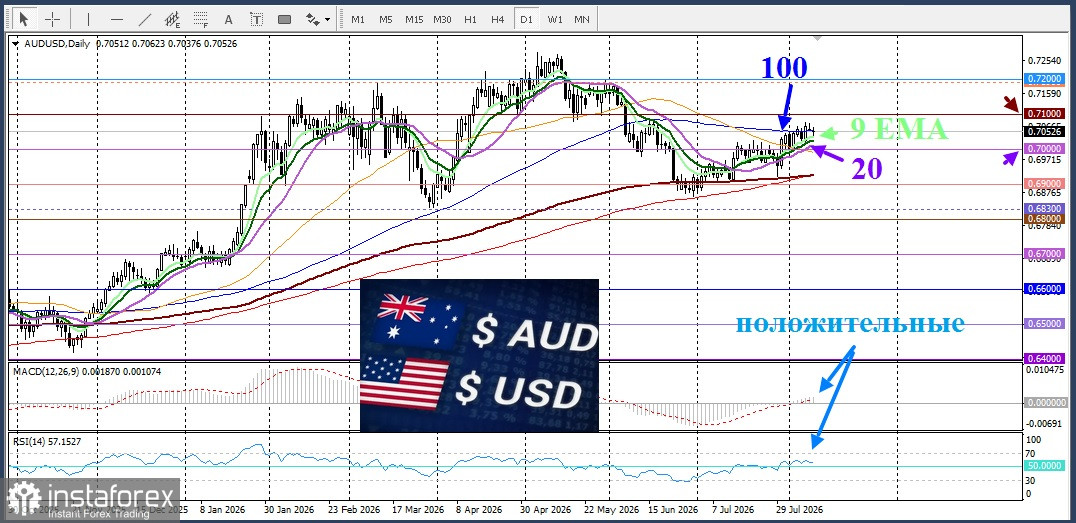Screen dimensions: 1076x523
Task: Switch chart to M5 timeframe
Action: click(386, 19)
